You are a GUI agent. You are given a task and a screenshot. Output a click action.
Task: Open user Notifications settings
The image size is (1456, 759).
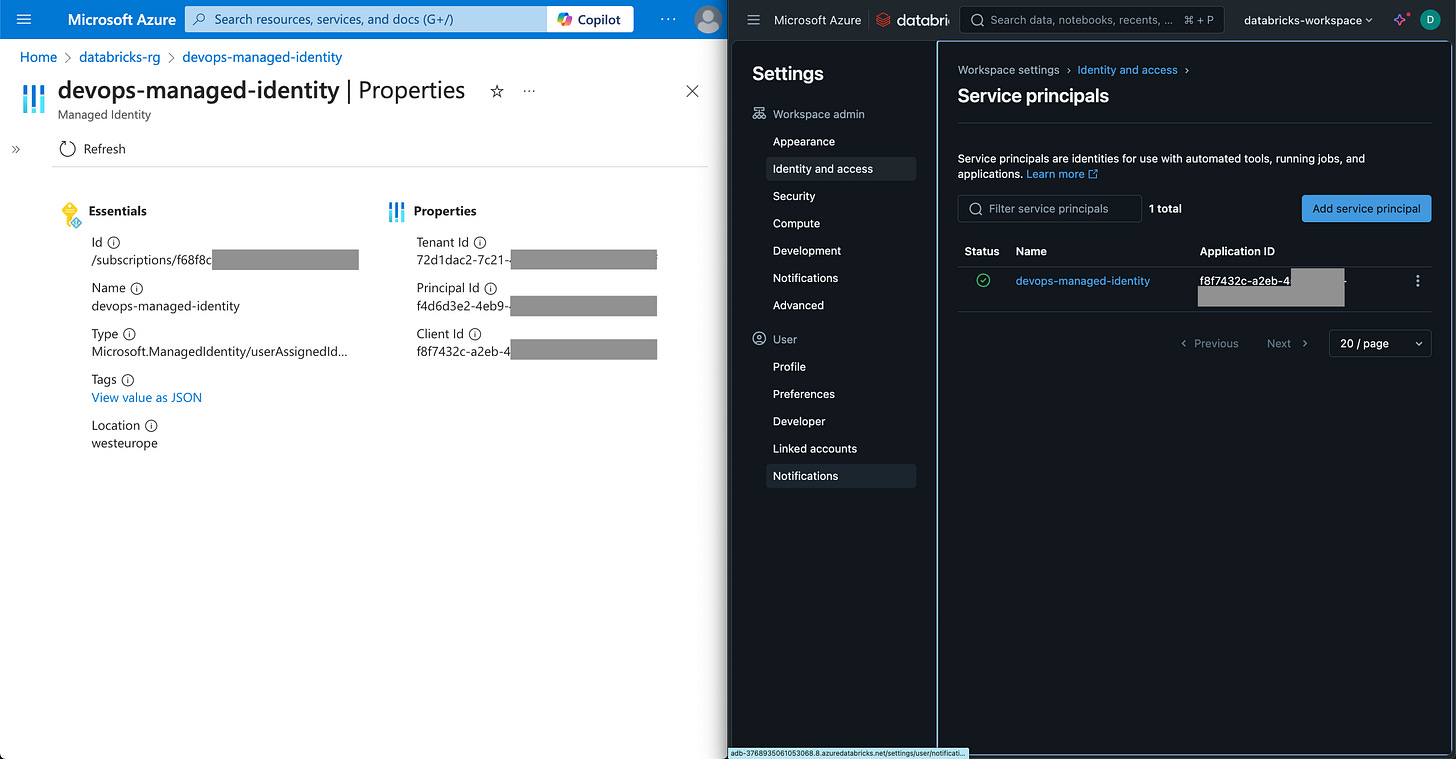[841, 476]
